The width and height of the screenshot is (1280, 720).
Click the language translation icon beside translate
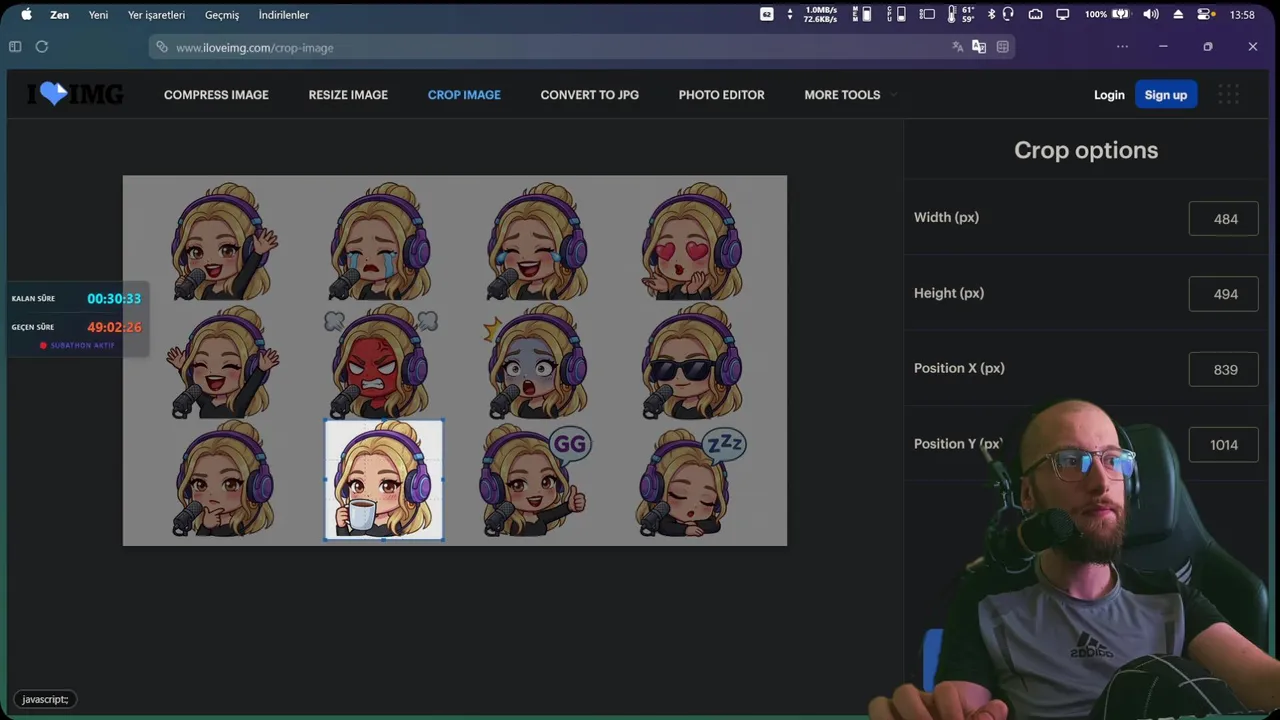pyautogui.click(x=979, y=47)
